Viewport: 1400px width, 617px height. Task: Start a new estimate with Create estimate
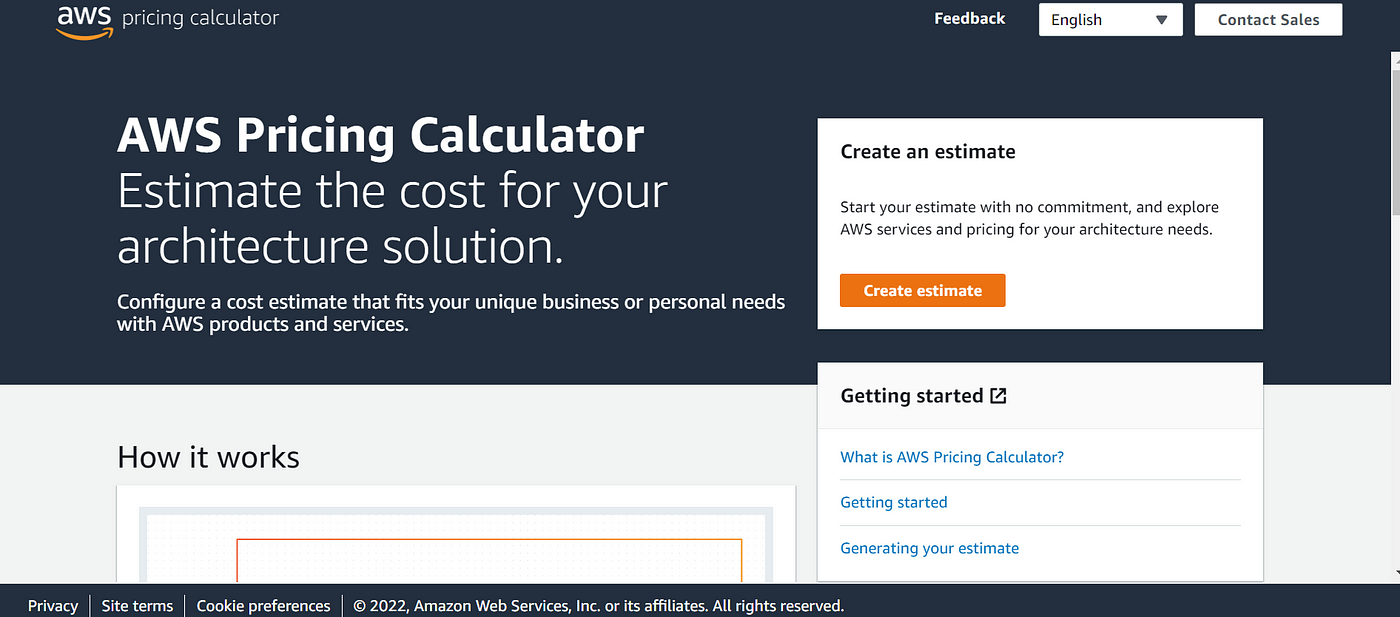922,290
